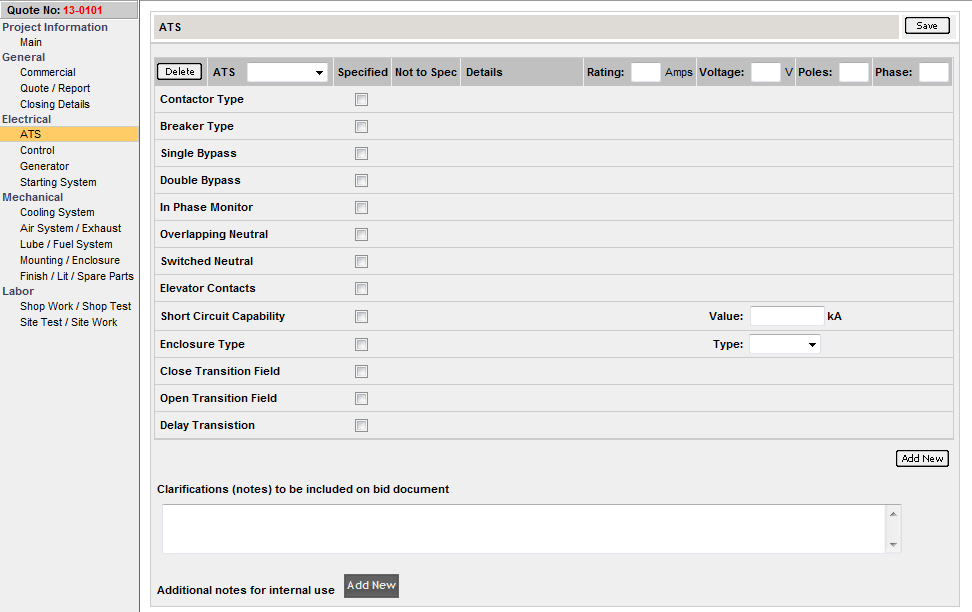Navigate to Quote / Report
The width and height of the screenshot is (972, 612).
coord(55,88)
